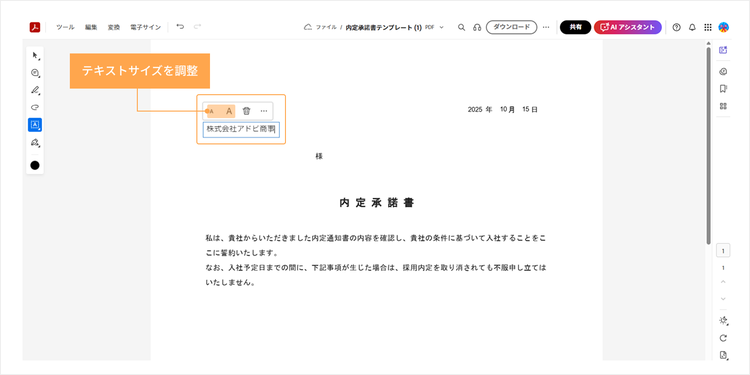The image size is (750, 375).
Task: Open the comments panel in right sidebar
Action: pos(723,72)
